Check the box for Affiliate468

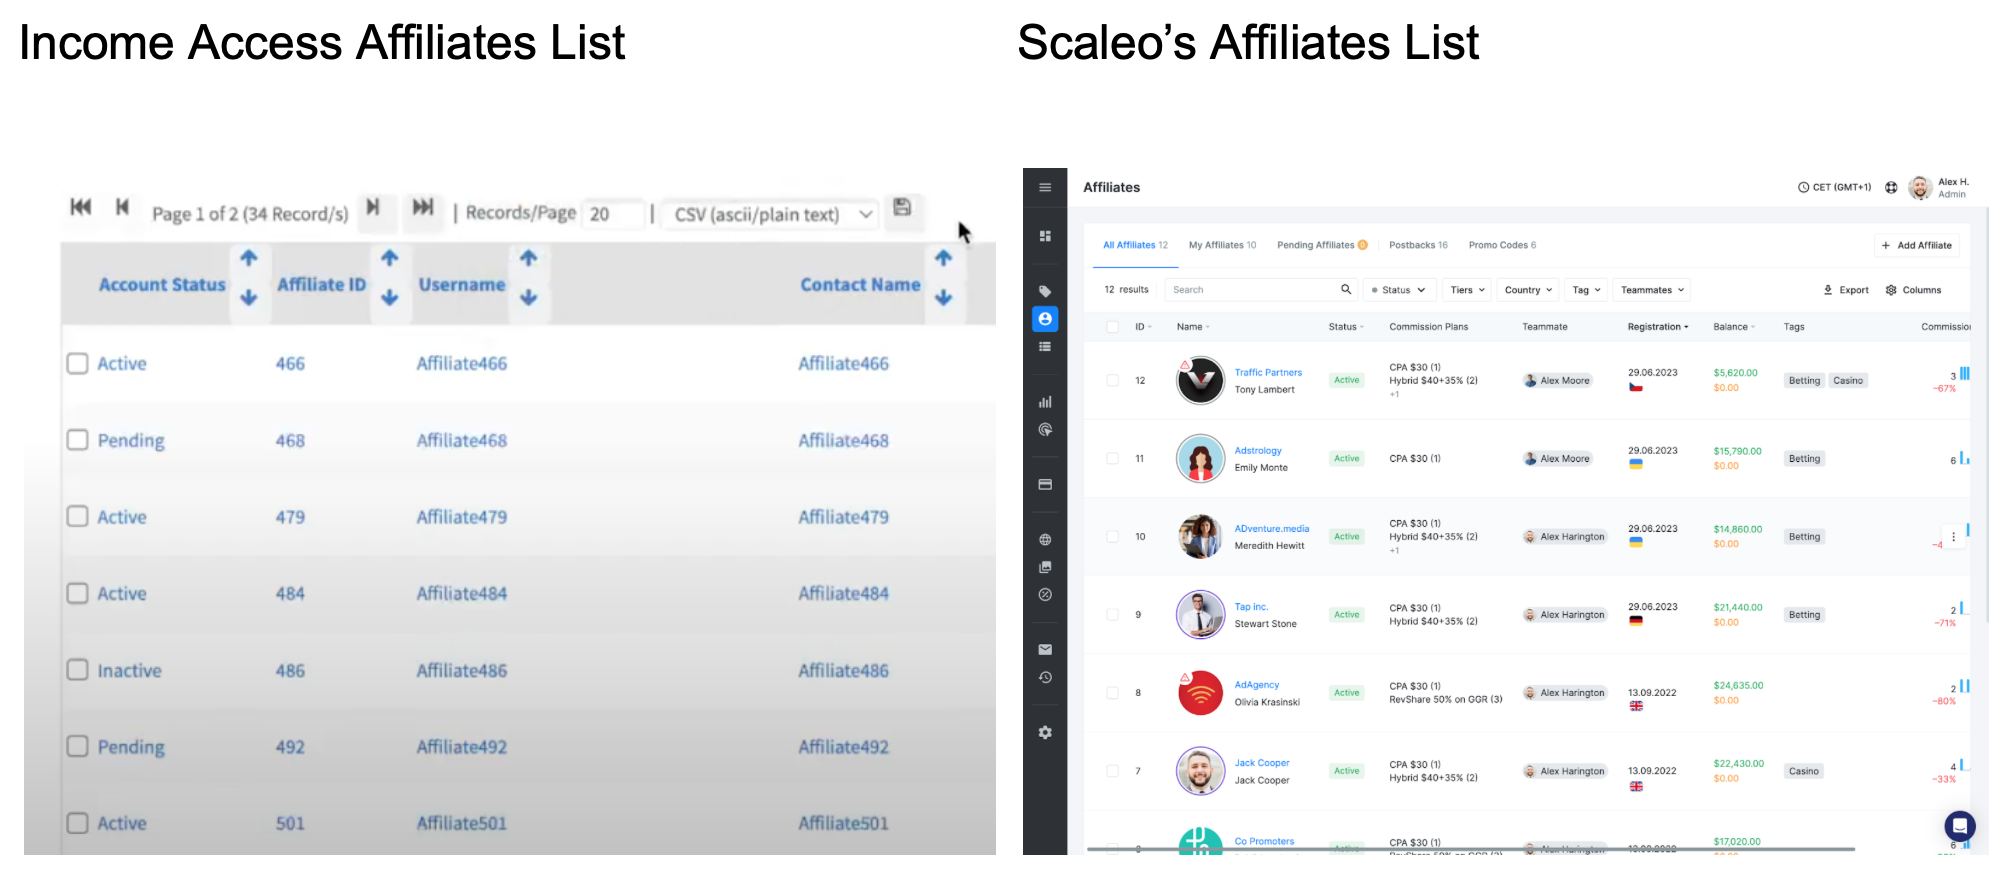coord(78,440)
